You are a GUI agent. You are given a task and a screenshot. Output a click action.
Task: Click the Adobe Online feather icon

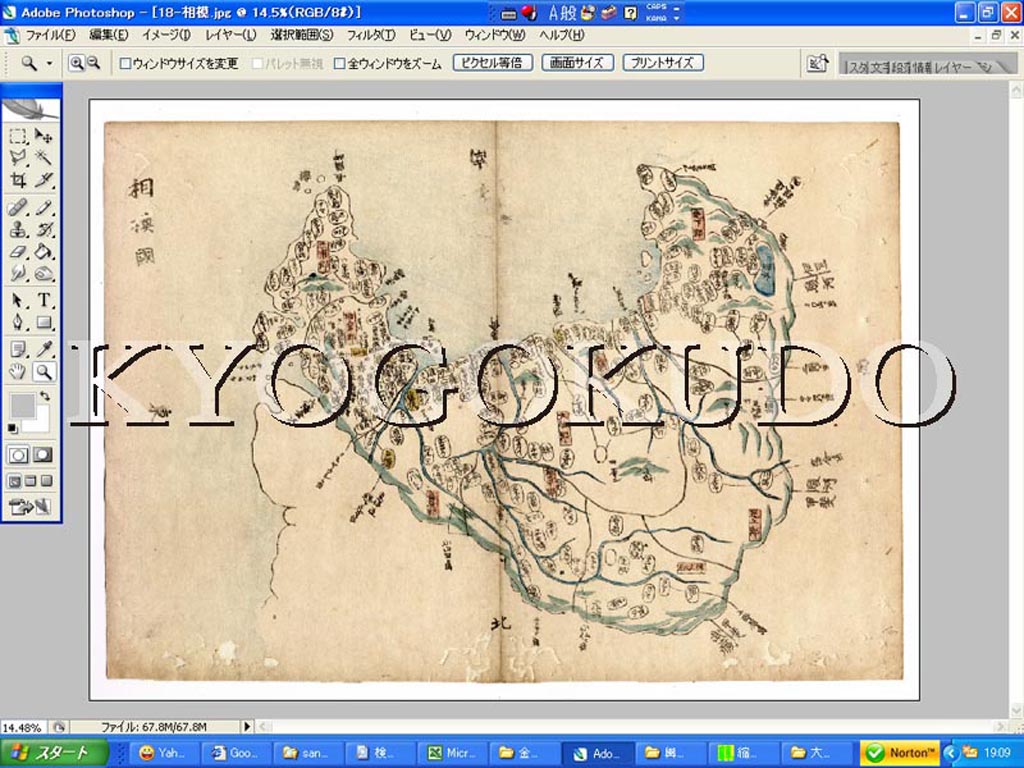(x=31, y=109)
